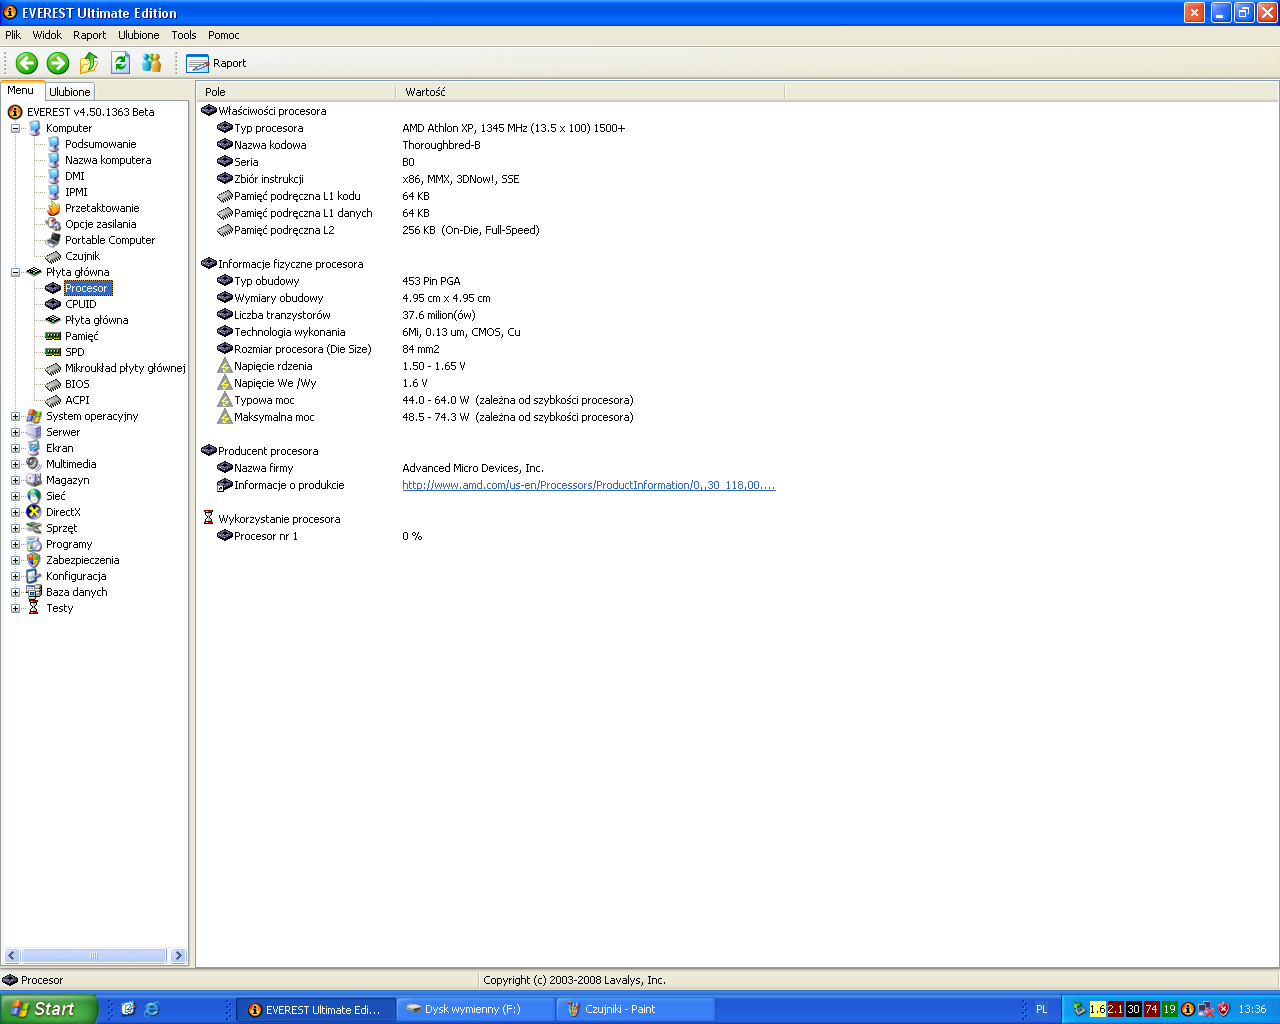Switch to the Menu tab in side panel
The height and width of the screenshot is (1024, 1280).
[21, 91]
